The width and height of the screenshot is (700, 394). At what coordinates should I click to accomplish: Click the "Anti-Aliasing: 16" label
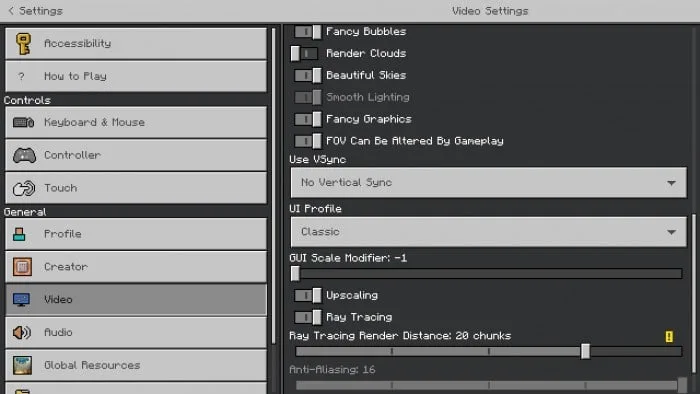point(332,370)
